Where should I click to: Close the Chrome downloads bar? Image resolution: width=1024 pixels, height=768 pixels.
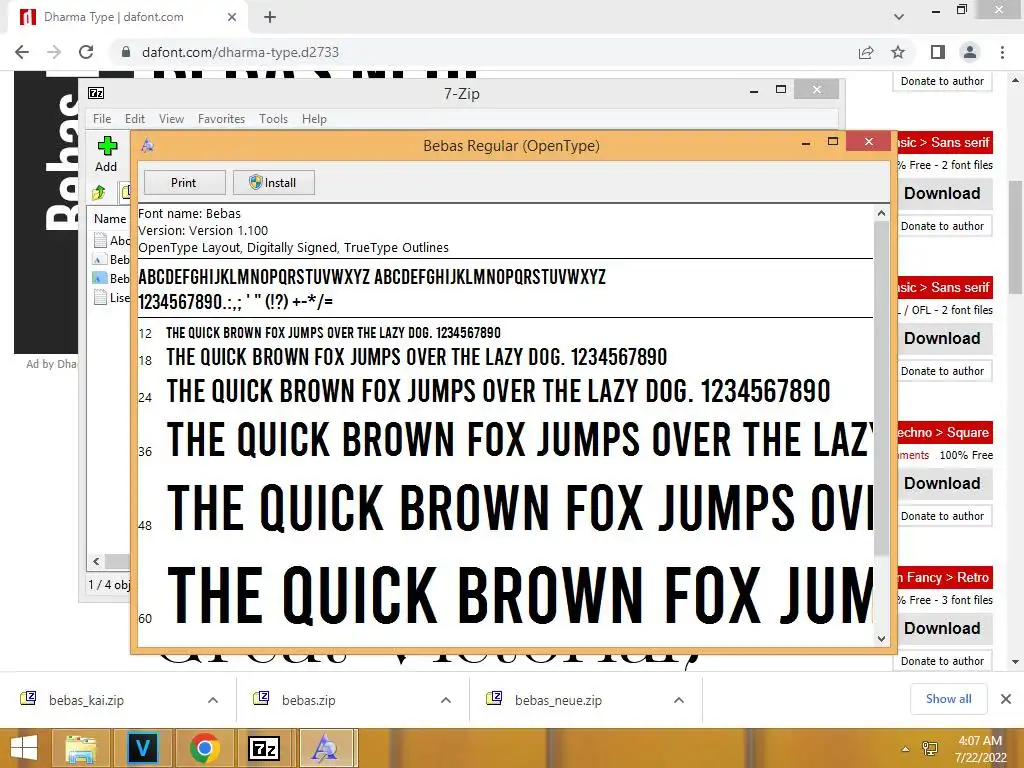1006,699
